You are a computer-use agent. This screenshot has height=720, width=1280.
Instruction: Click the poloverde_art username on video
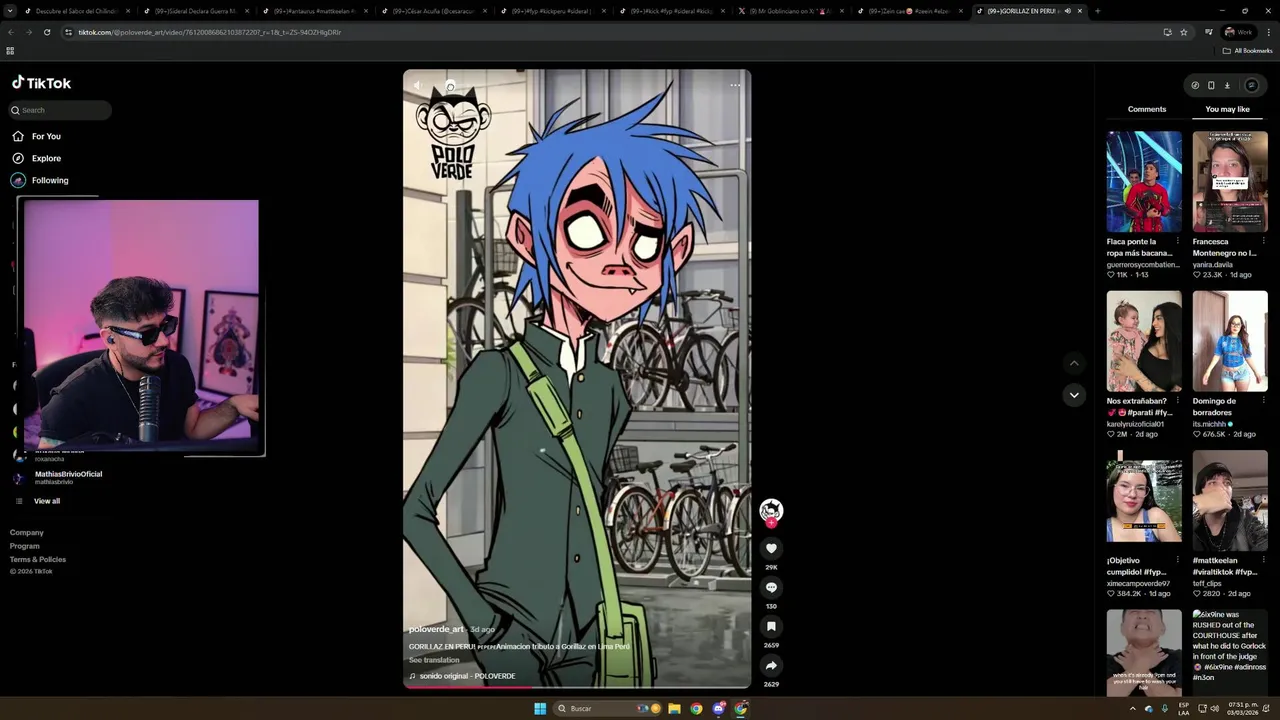tap(436, 629)
